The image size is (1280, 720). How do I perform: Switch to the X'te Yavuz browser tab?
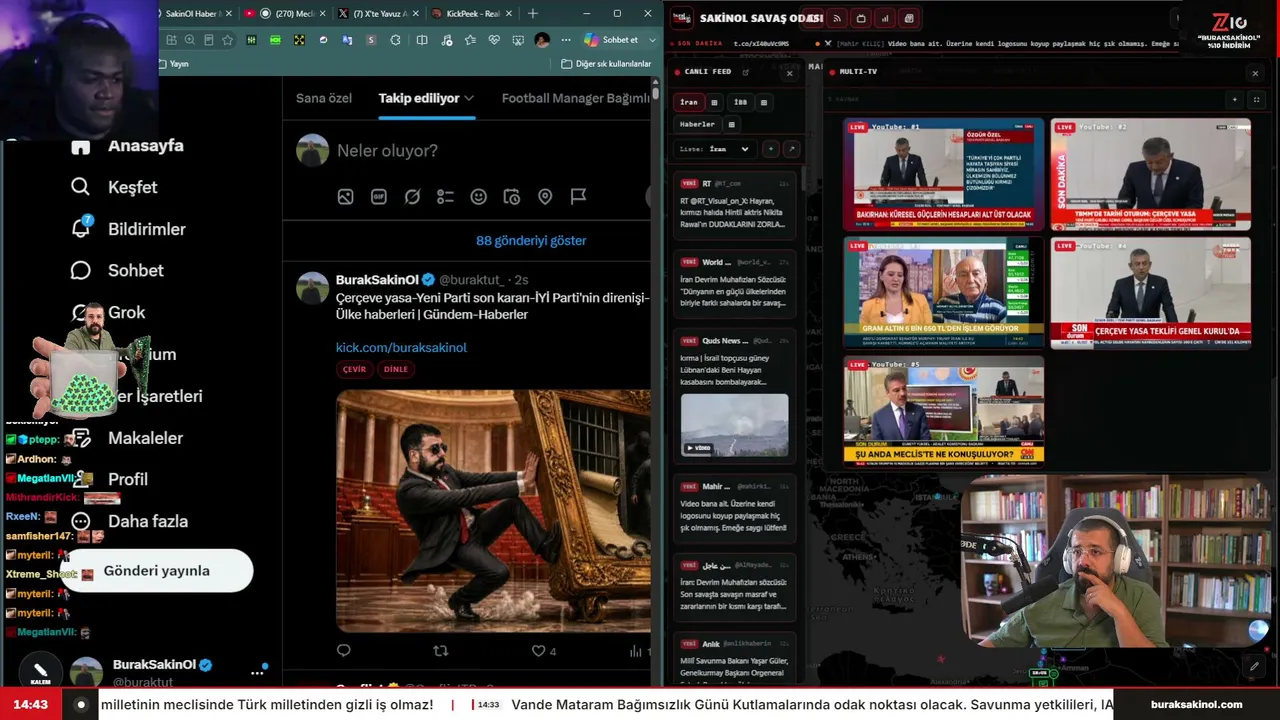(378, 14)
